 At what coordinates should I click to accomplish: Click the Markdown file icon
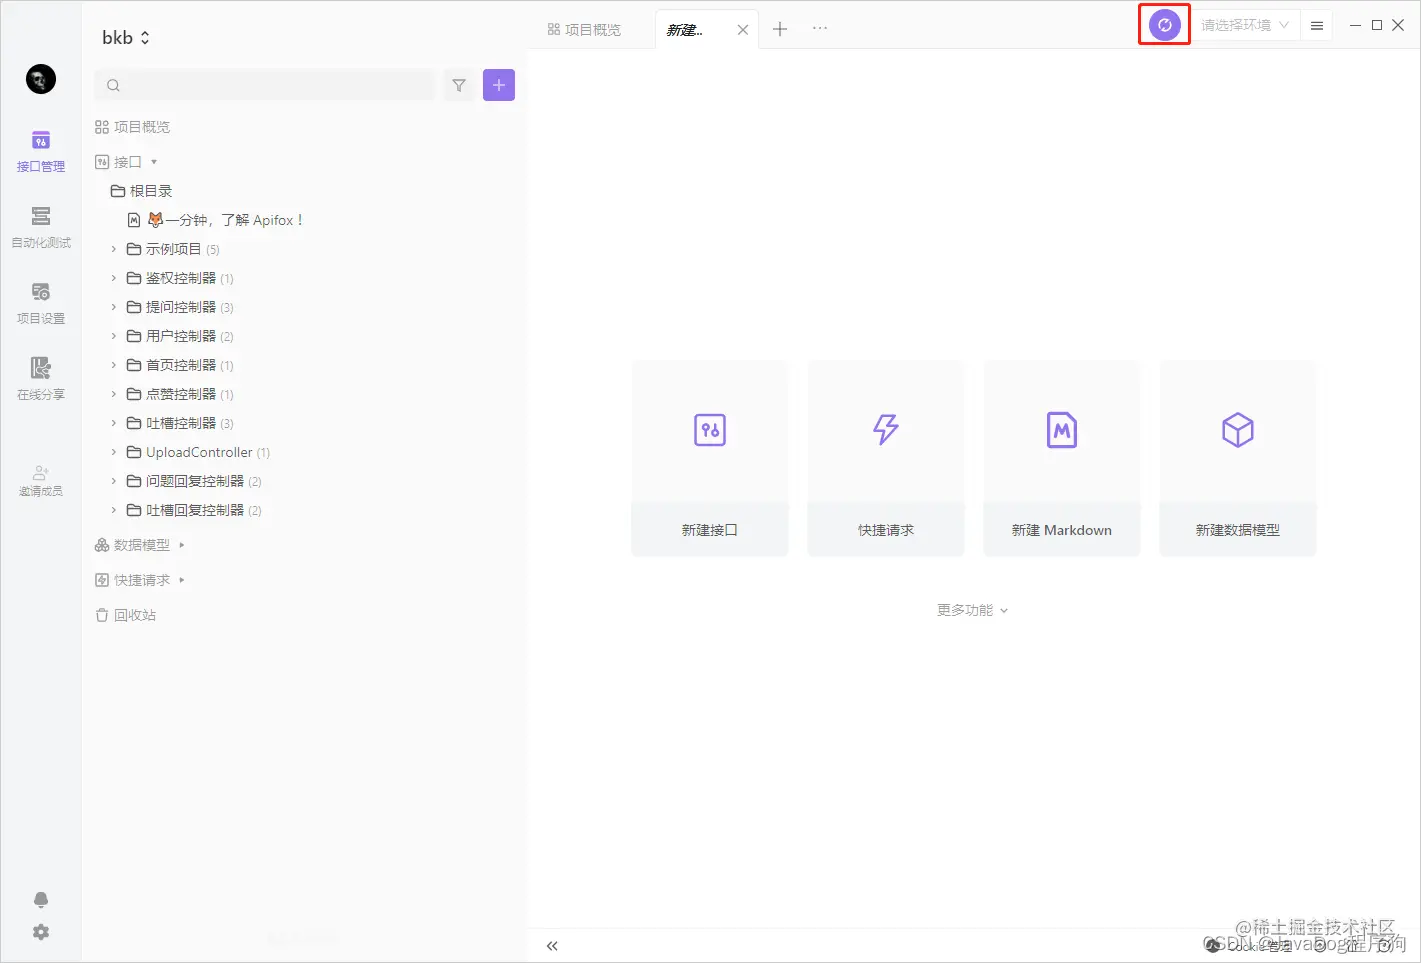click(x=1062, y=430)
